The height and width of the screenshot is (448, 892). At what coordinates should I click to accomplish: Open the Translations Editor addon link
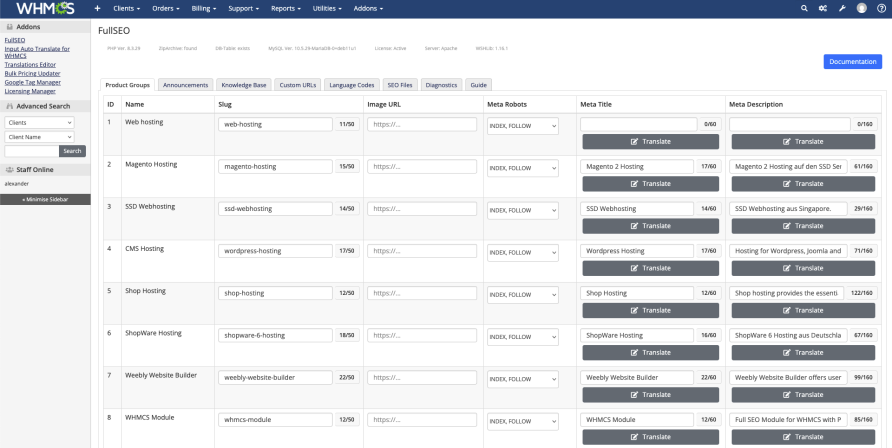tap(30, 64)
